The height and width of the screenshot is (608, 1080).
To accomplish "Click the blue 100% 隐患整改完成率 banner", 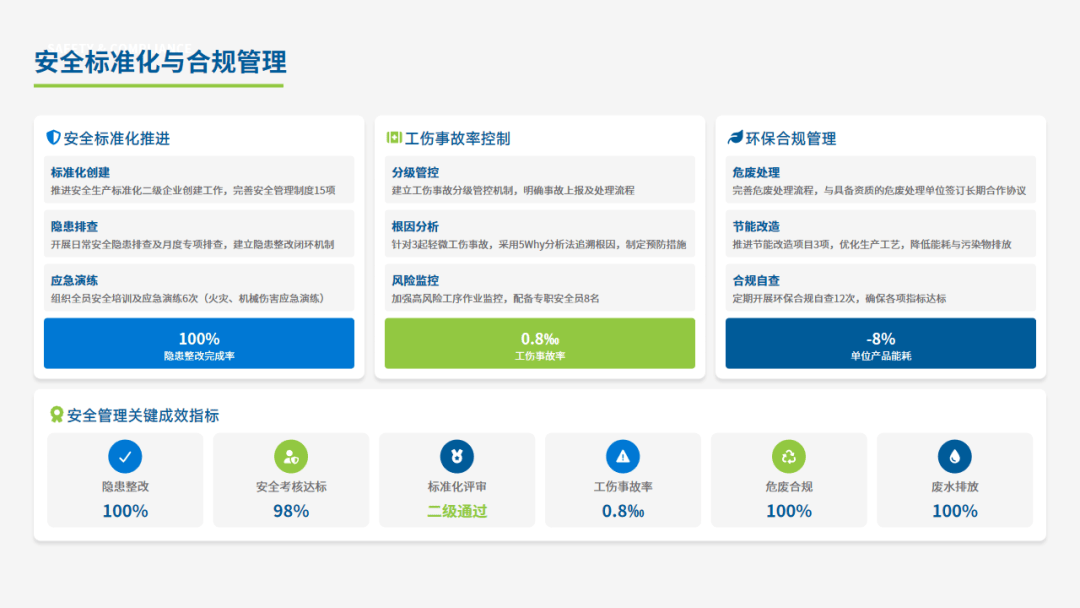I will click(199, 344).
